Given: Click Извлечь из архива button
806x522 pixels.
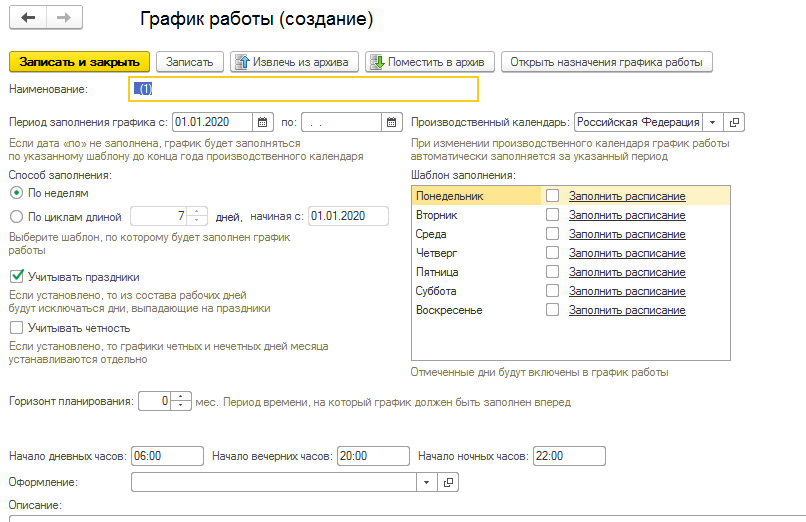Looking at the screenshot, I should click(294, 62).
